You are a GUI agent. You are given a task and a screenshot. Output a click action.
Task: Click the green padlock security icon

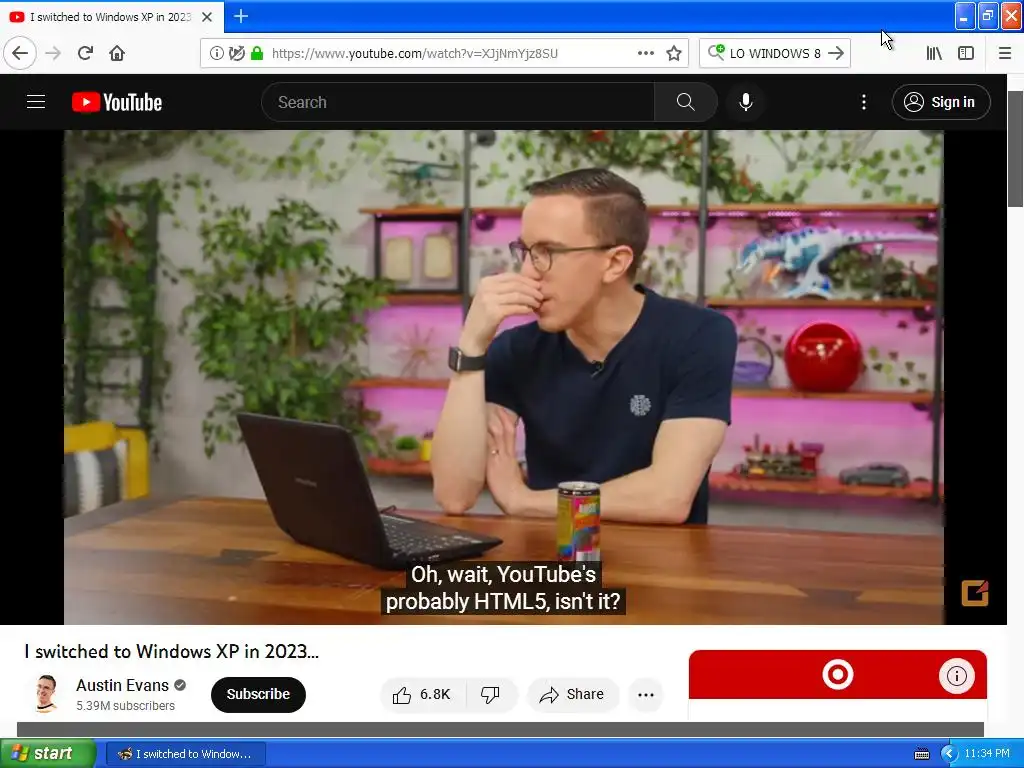pyautogui.click(x=257, y=54)
